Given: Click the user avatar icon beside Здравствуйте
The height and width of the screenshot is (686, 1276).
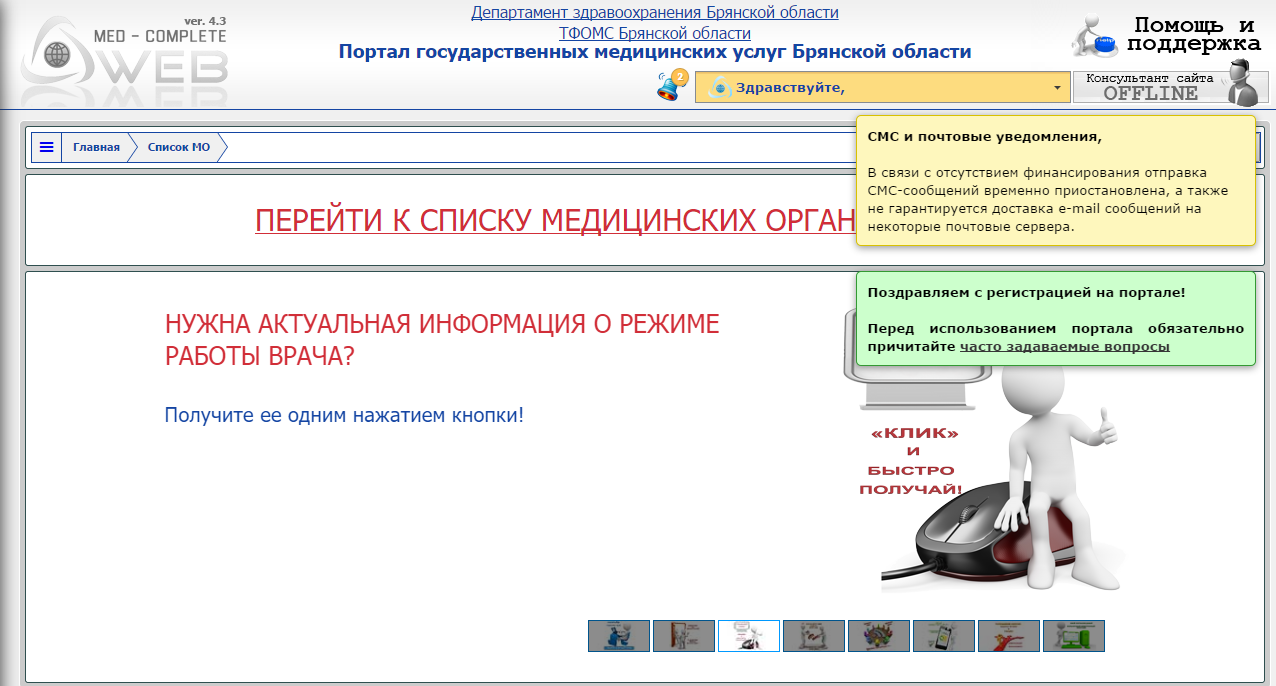Looking at the screenshot, I should click(719, 88).
